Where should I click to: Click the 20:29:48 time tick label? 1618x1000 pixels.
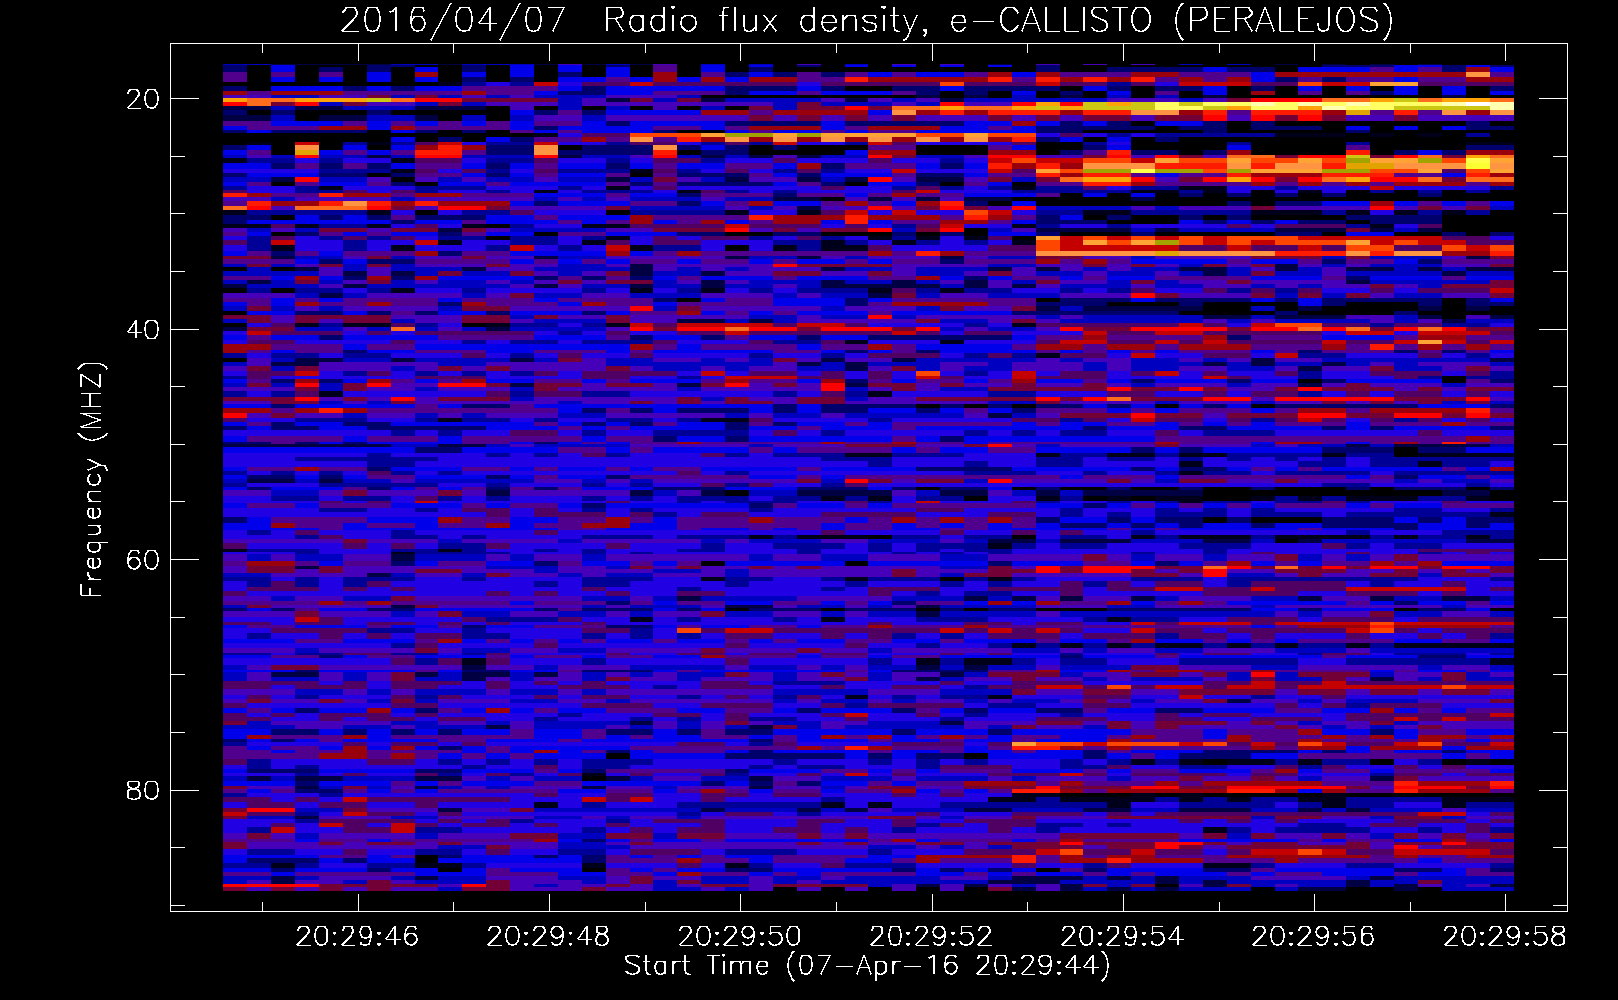pos(548,937)
